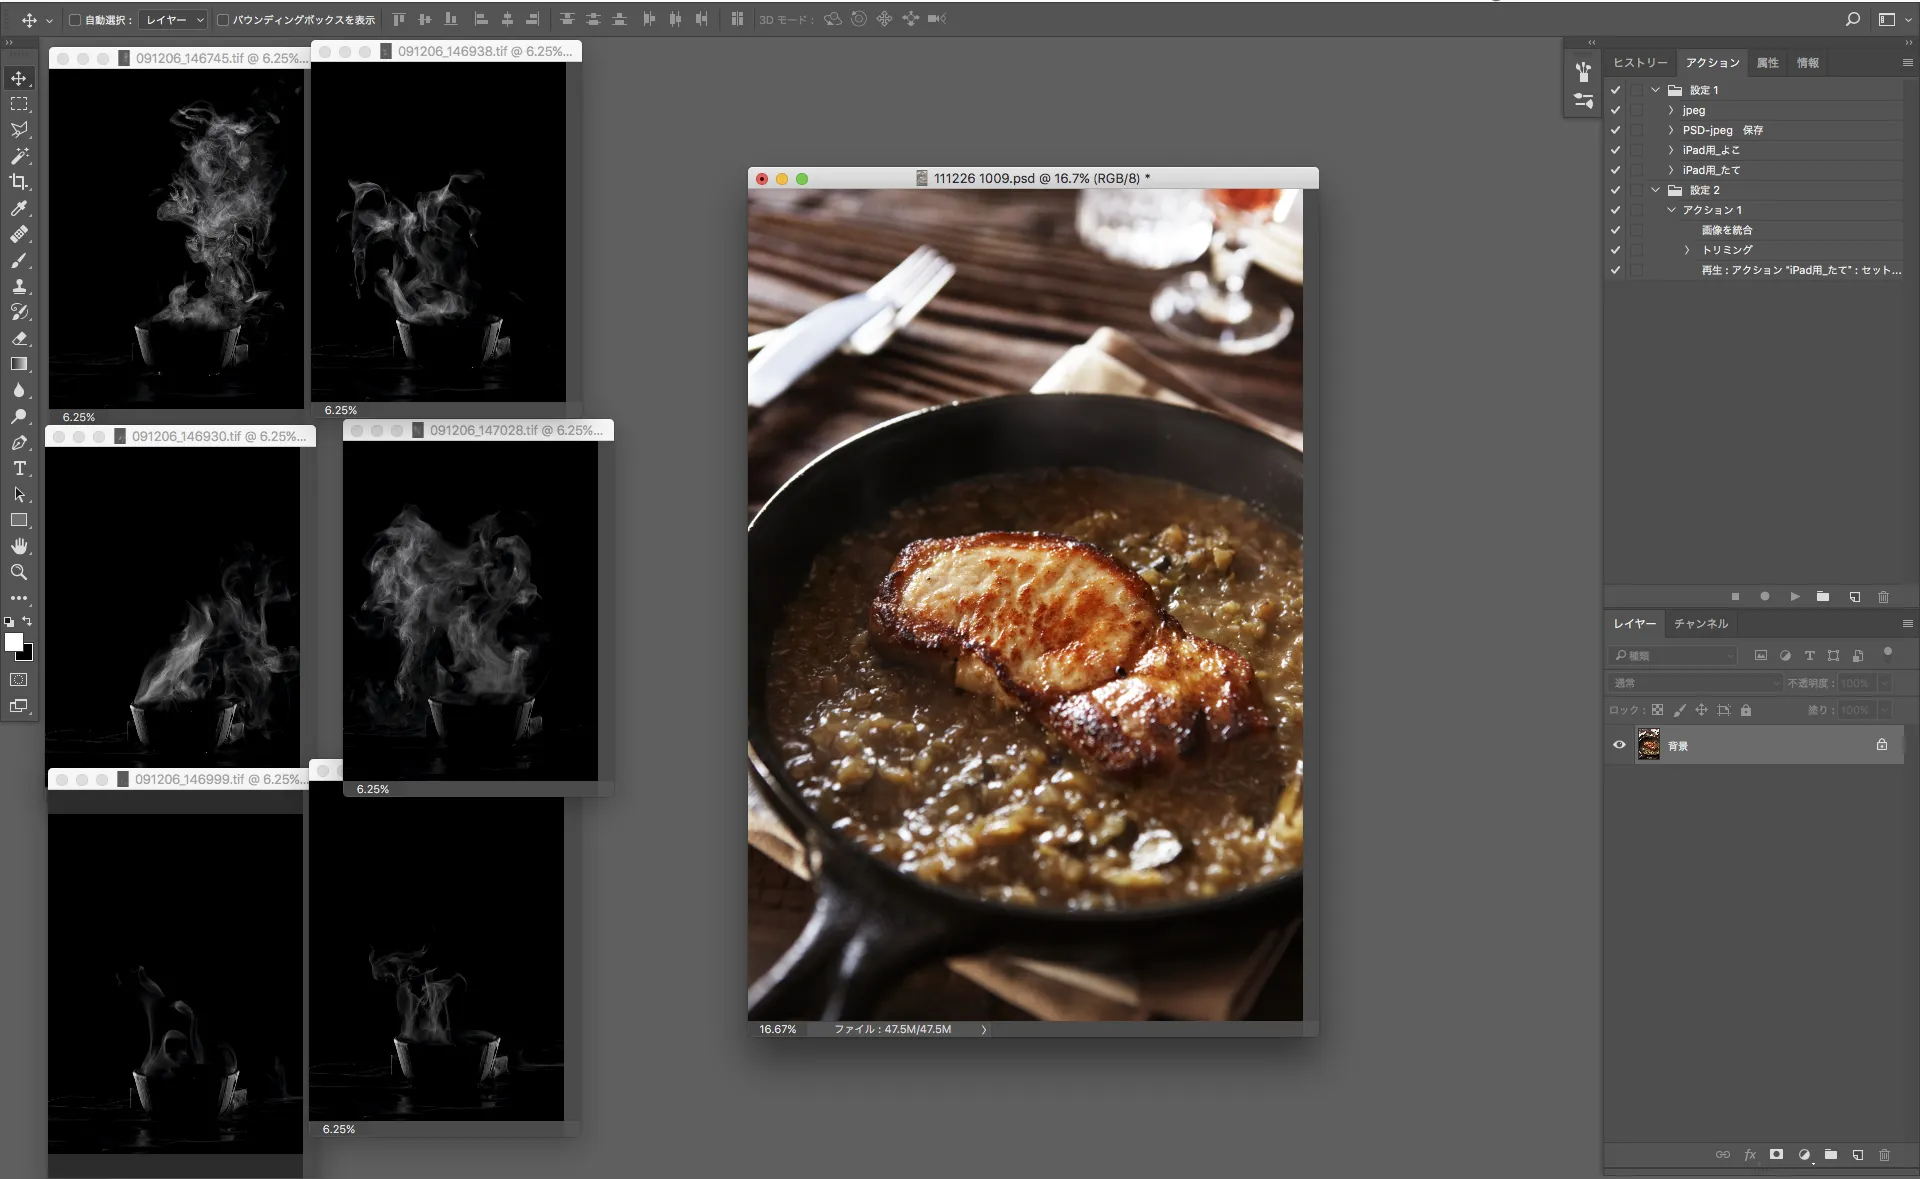Add a layer mask

(x=1776, y=1154)
